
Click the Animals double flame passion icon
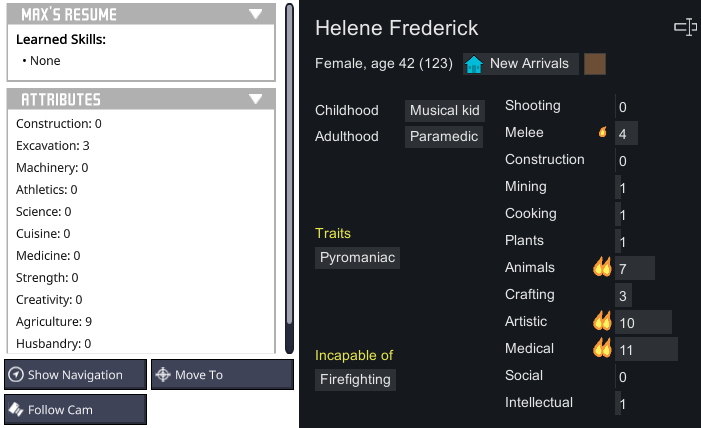click(602, 267)
